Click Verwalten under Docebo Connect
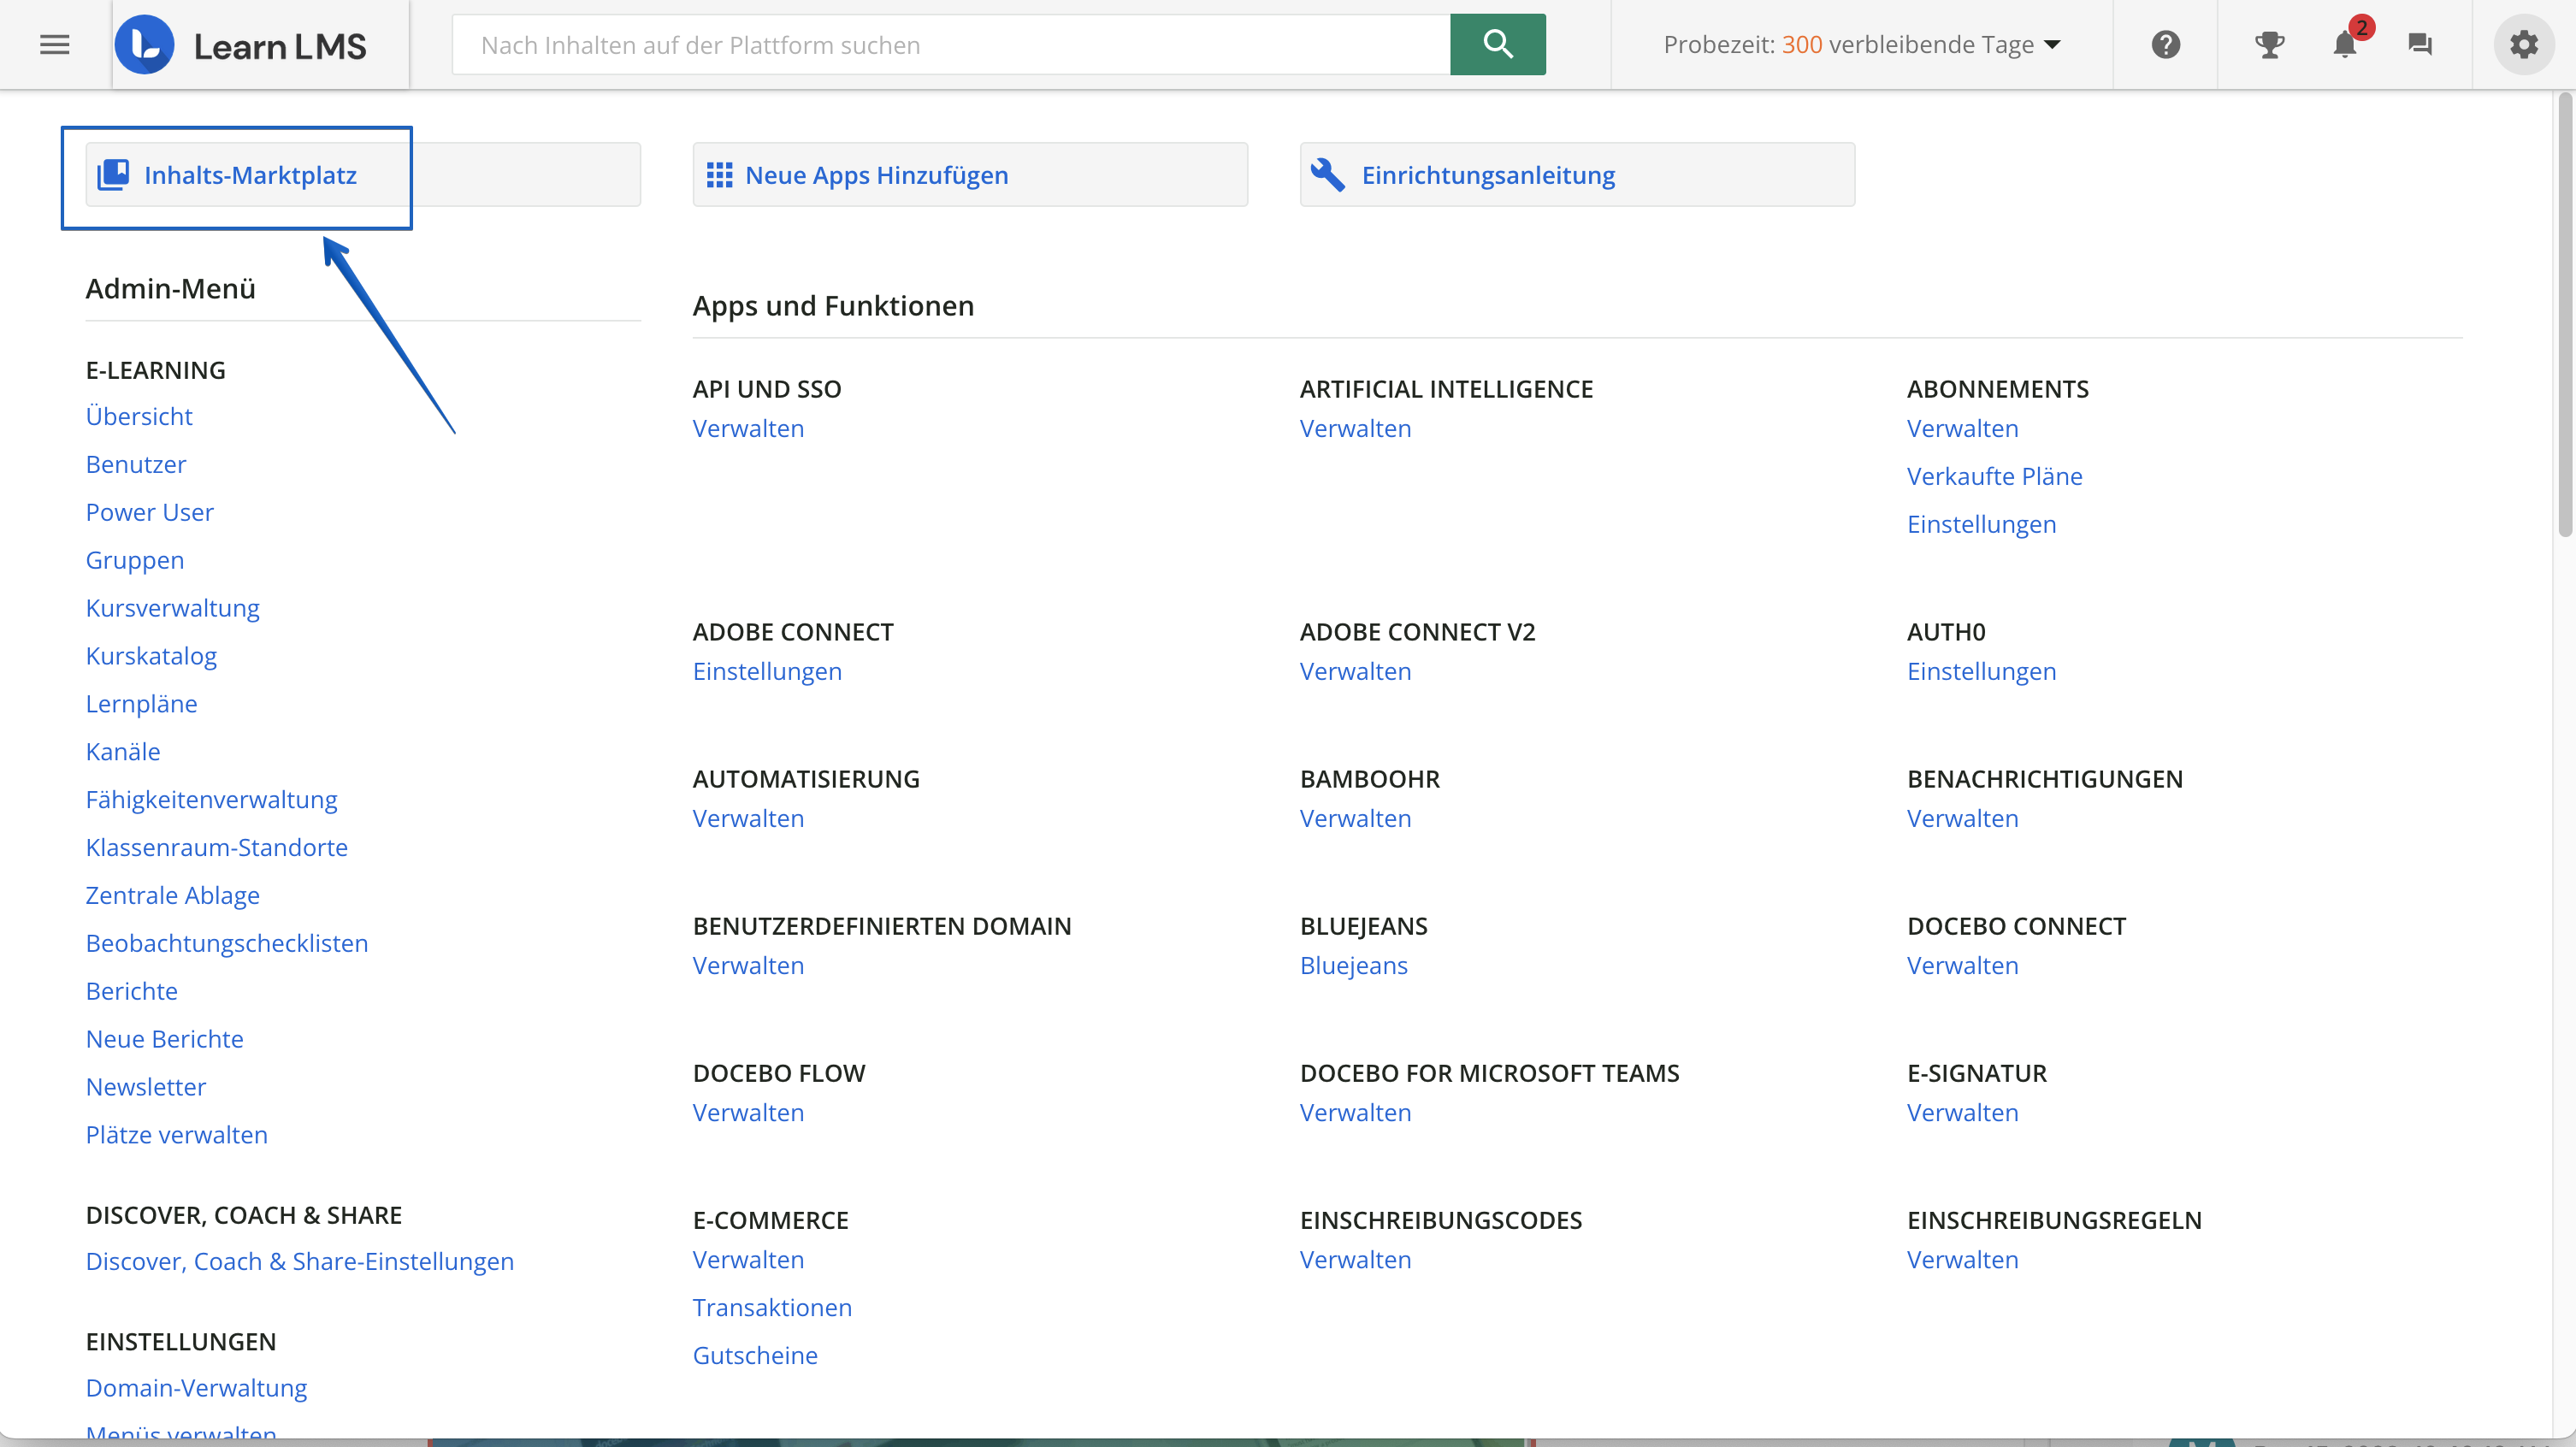The image size is (2576, 1447). pos(1962,965)
